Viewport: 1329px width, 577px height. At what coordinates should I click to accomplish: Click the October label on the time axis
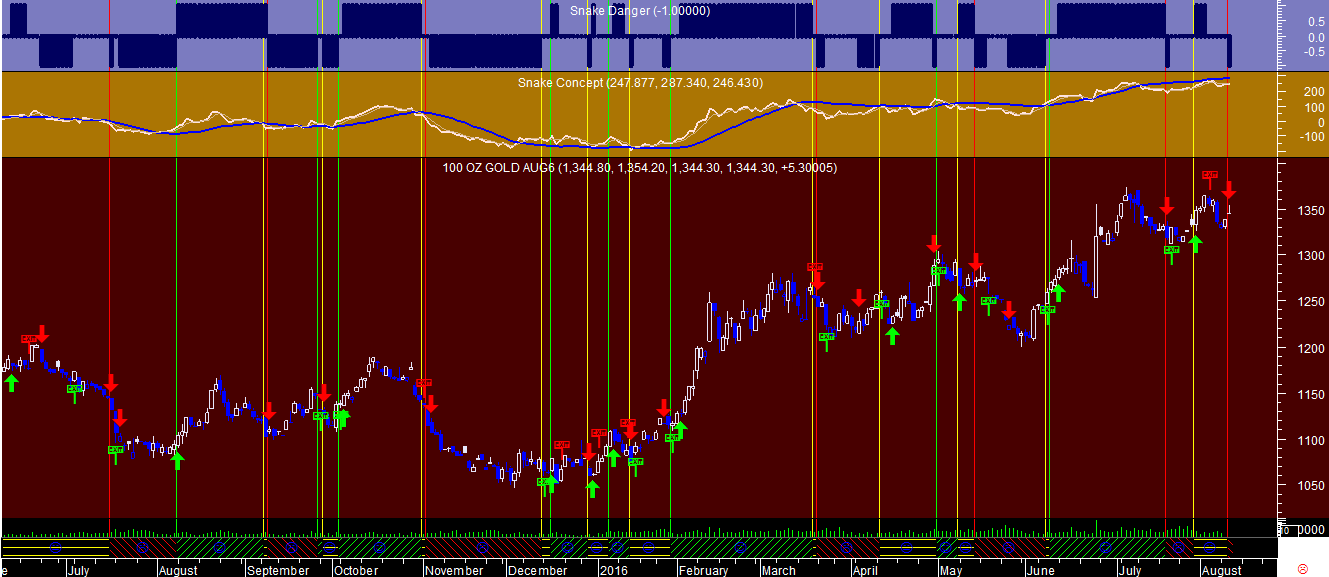click(x=356, y=571)
